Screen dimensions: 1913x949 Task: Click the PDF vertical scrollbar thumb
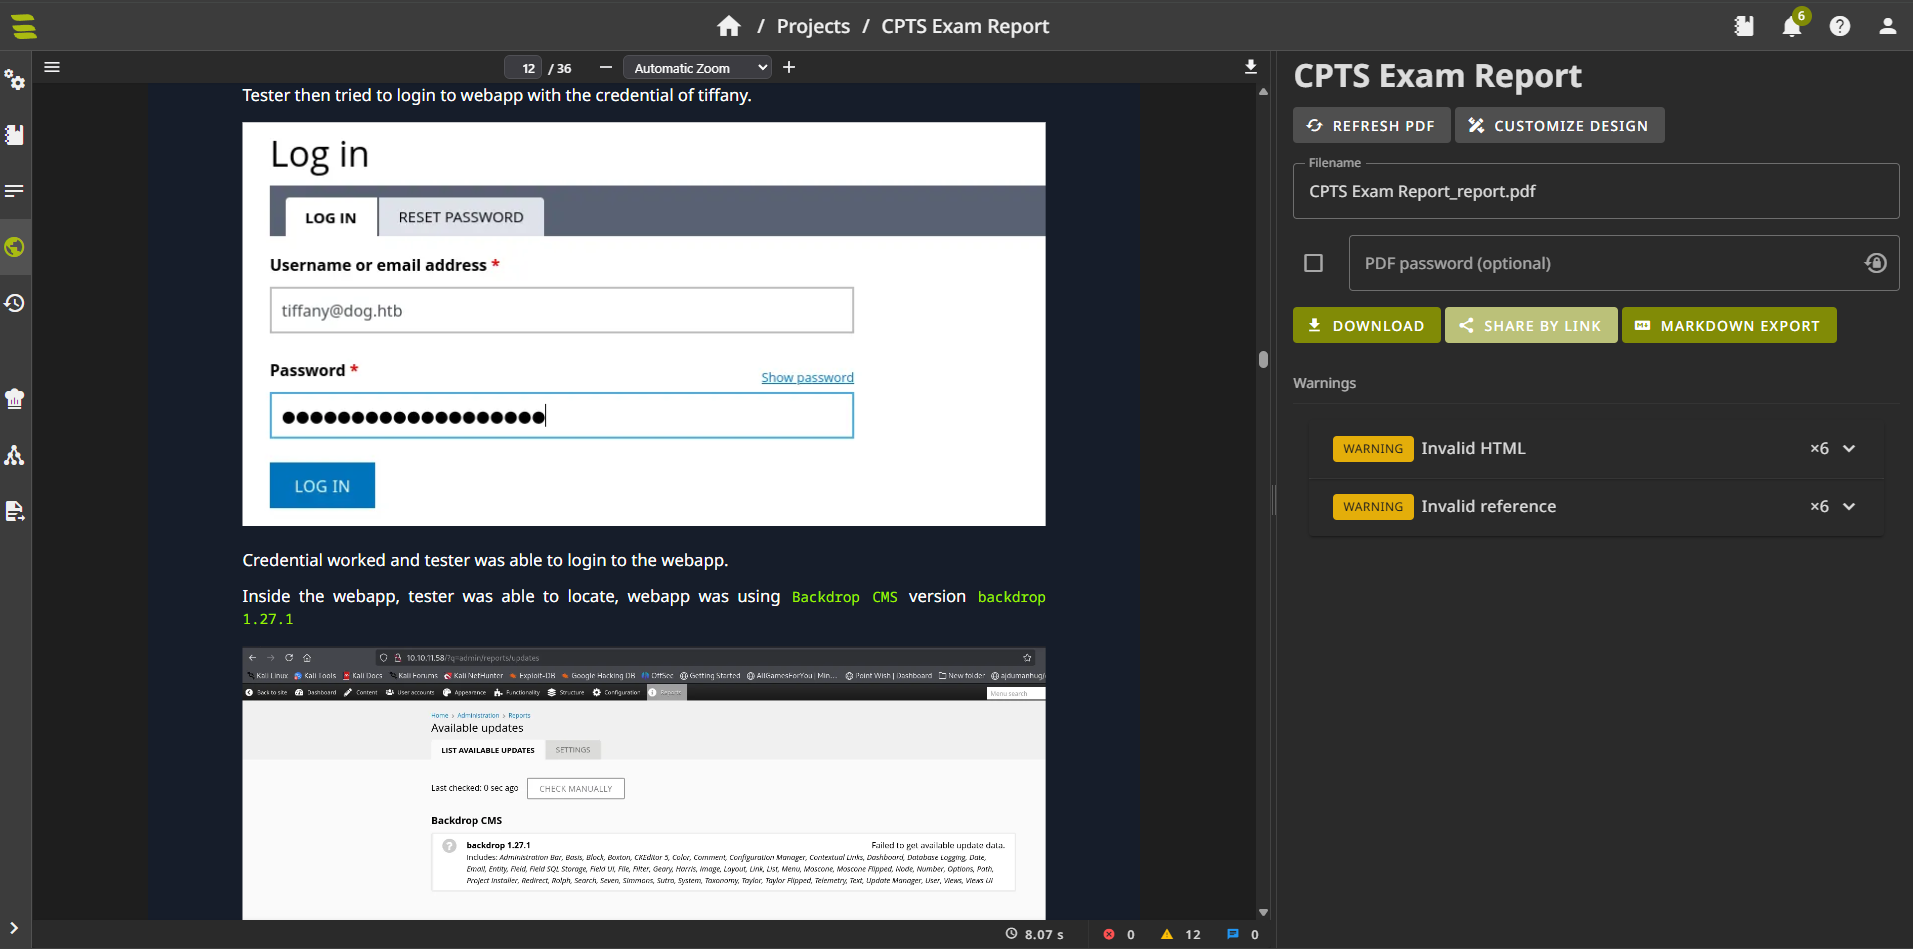point(1263,359)
